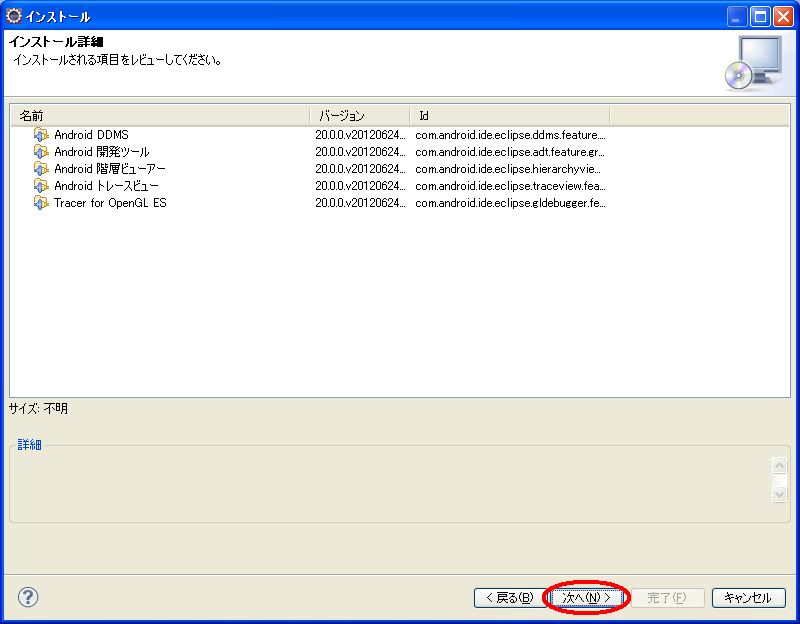Open help with the question mark icon
Screen dimensions: 800x624
(x=28, y=597)
